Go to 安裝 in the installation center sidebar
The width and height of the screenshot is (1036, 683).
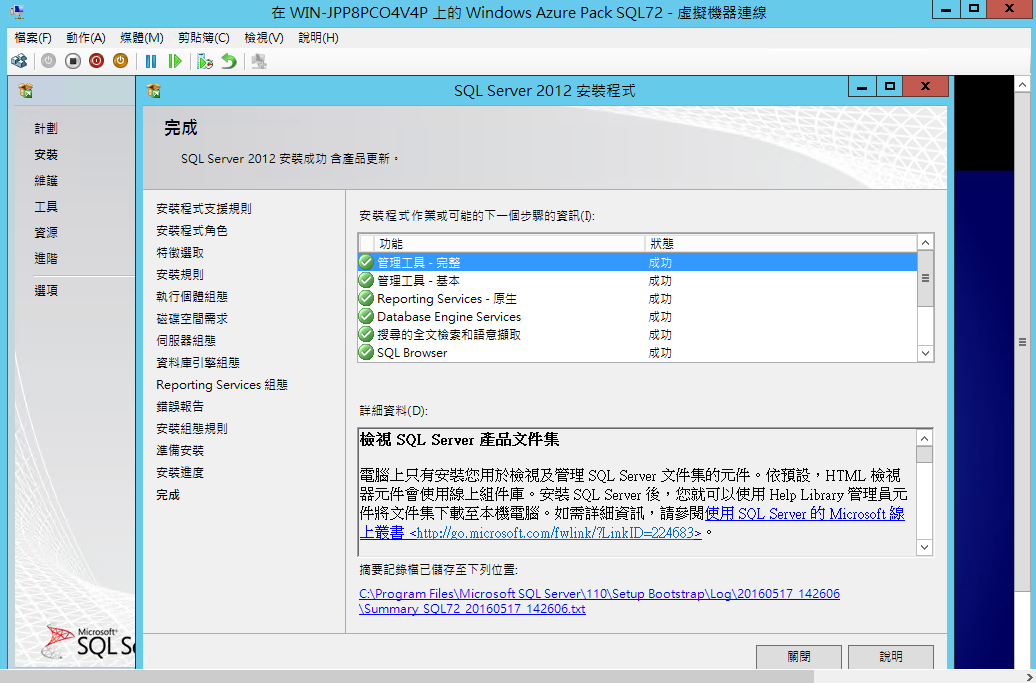coord(46,155)
